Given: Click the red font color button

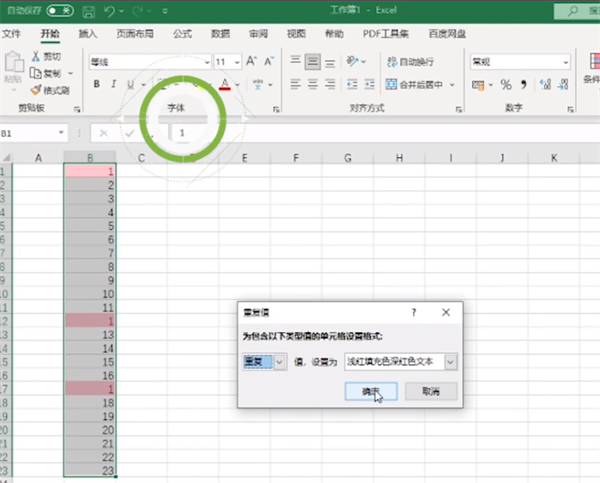Looking at the screenshot, I should (225, 84).
